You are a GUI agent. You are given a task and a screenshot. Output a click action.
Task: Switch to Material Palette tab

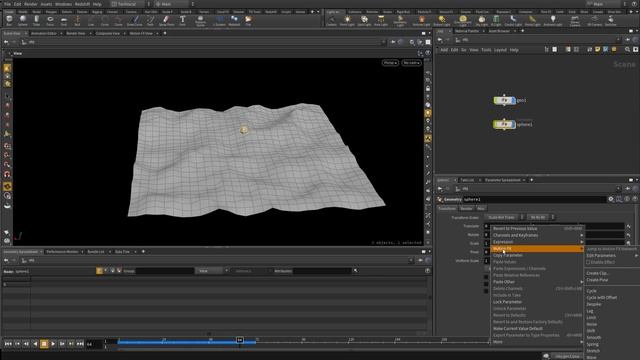pos(467,31)
